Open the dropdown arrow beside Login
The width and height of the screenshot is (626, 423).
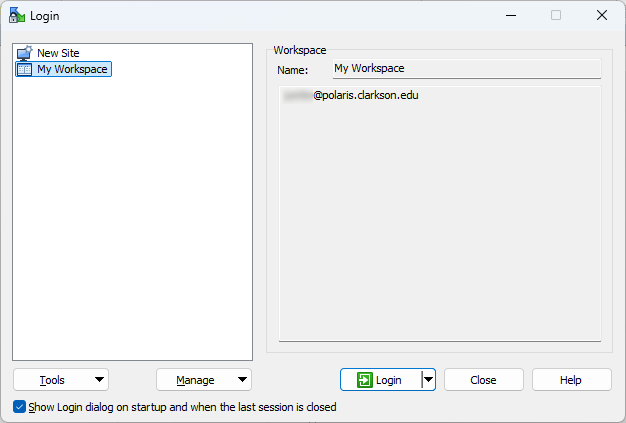point(428,380)
